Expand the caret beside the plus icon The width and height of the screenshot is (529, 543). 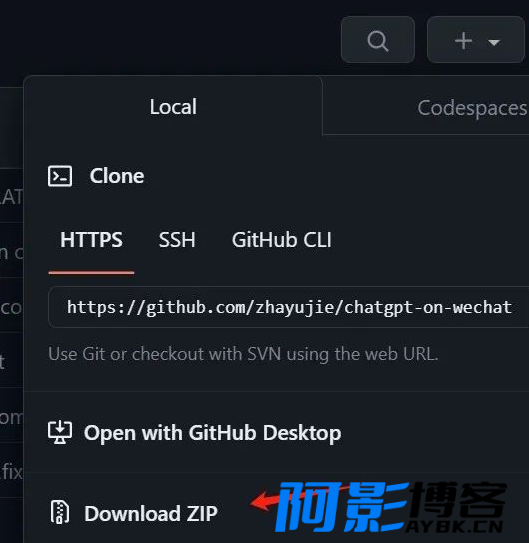[493, 42]
